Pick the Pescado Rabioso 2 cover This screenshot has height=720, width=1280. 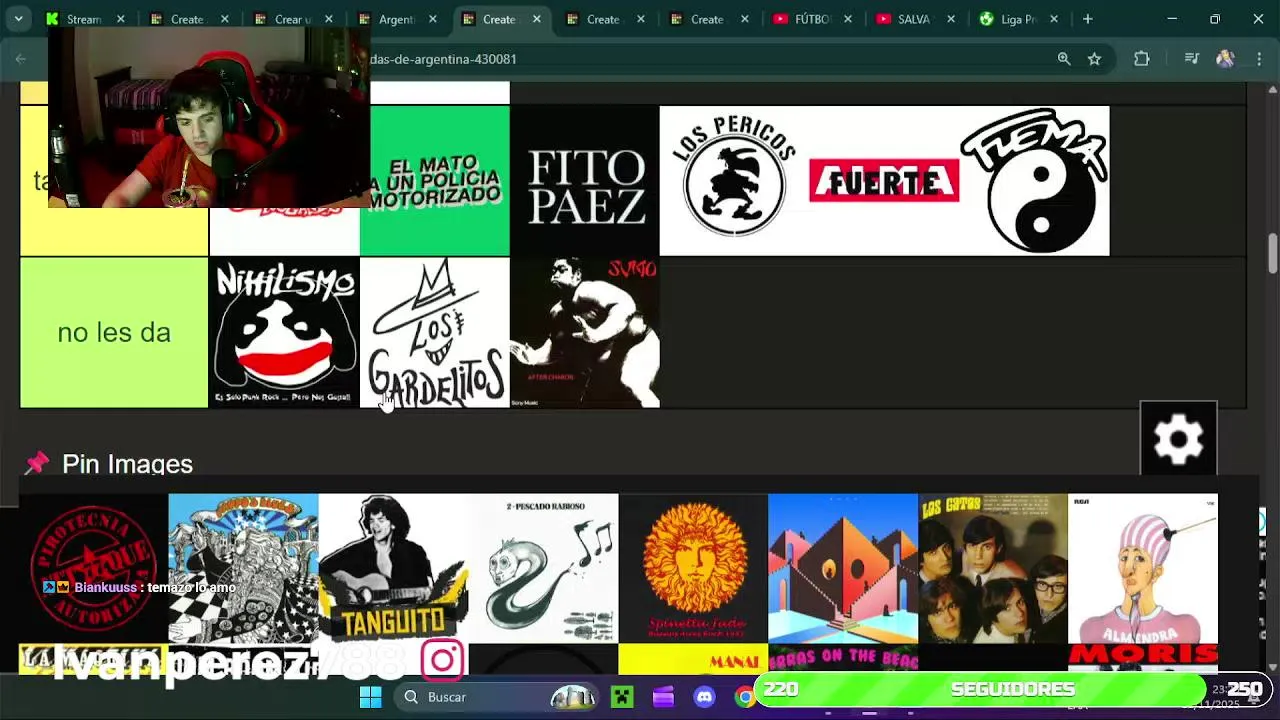[x=543, y=568]
